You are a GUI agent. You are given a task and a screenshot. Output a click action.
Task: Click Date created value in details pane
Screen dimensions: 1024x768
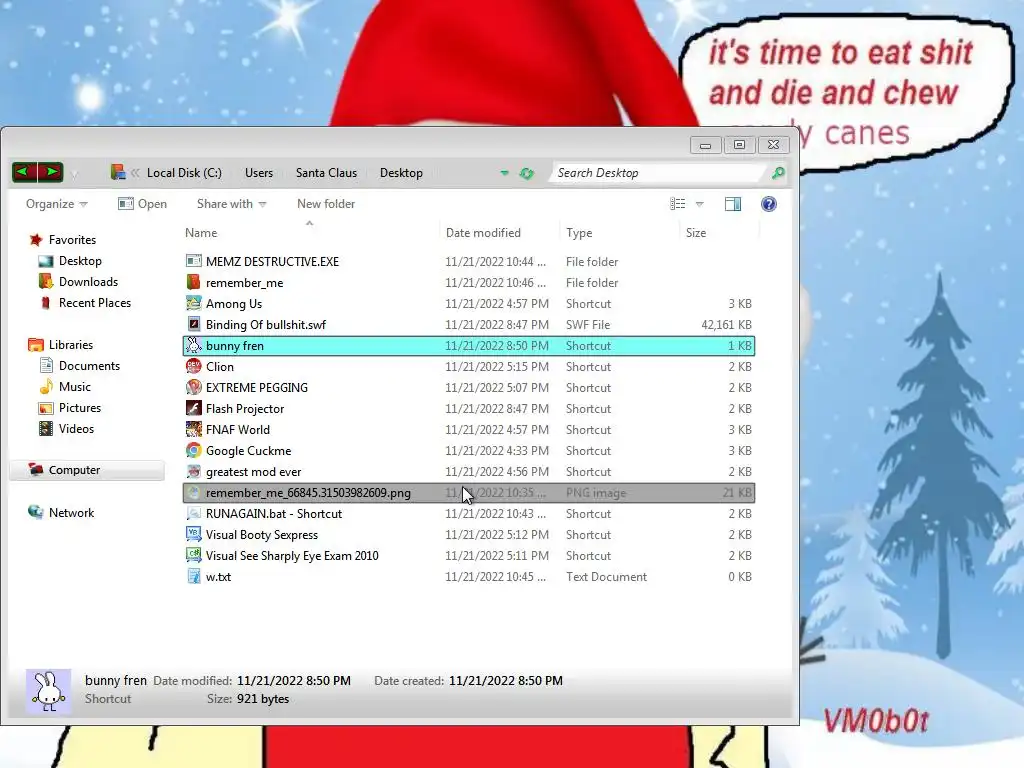(x=505, y=680)
